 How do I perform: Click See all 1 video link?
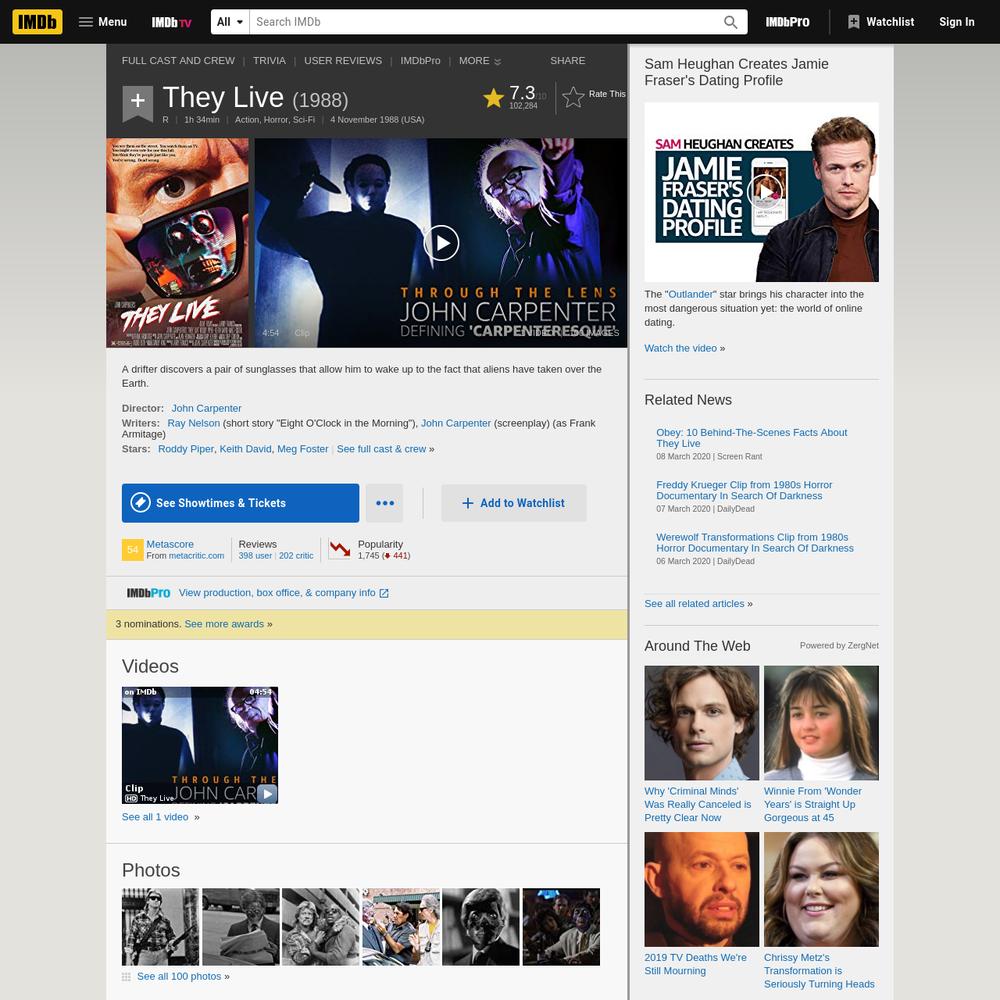tap(155, 817)
